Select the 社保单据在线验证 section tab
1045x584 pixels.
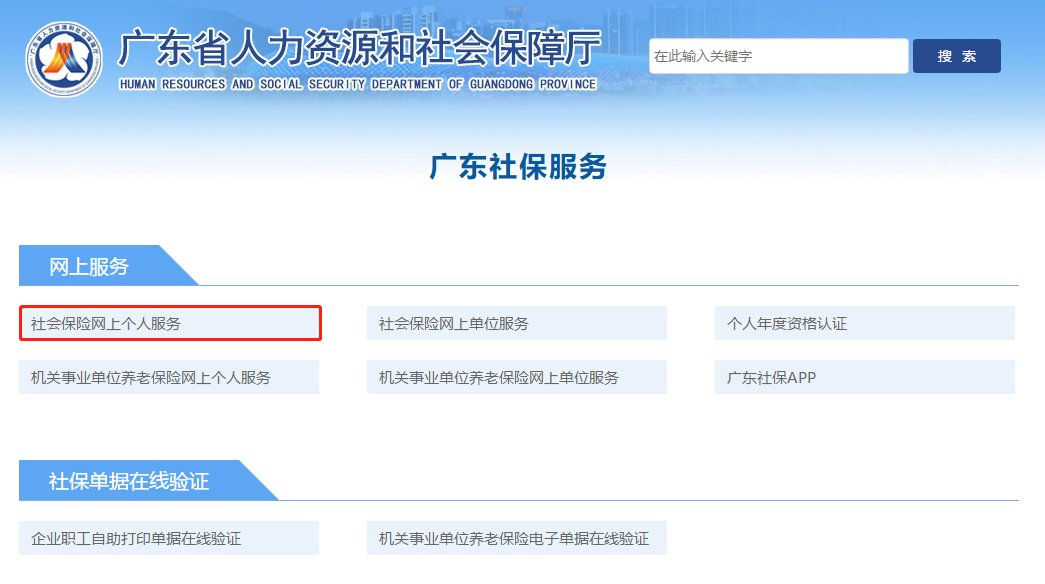point(129,481)
